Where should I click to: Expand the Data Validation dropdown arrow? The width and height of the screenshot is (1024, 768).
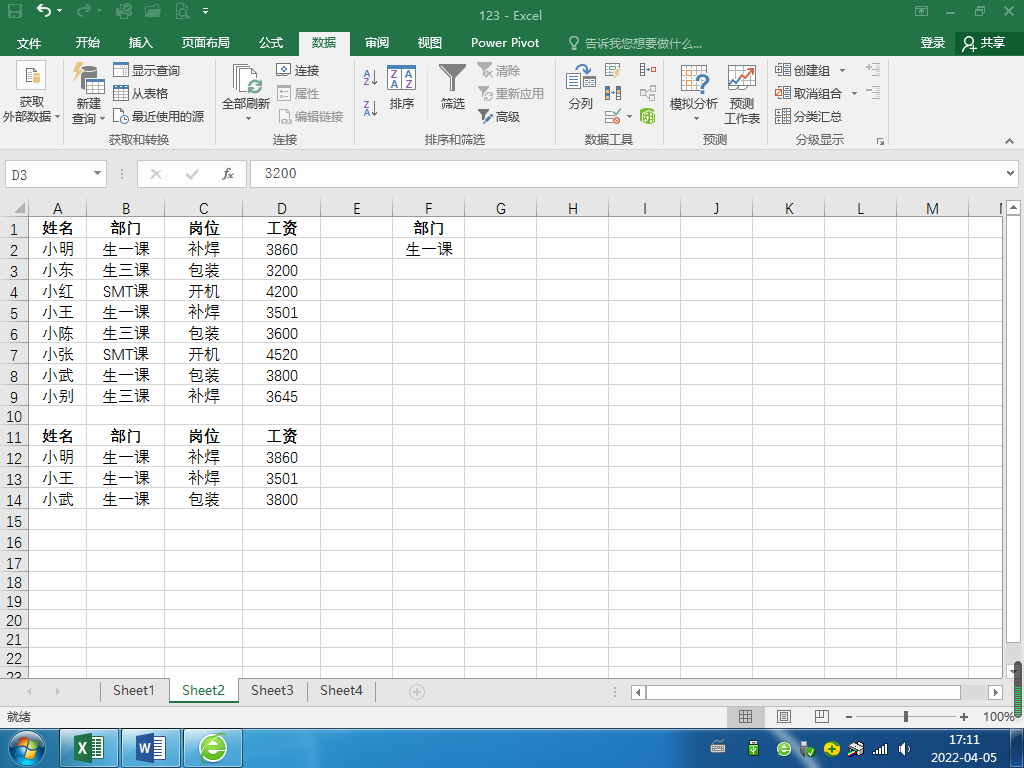coord(630,117)
